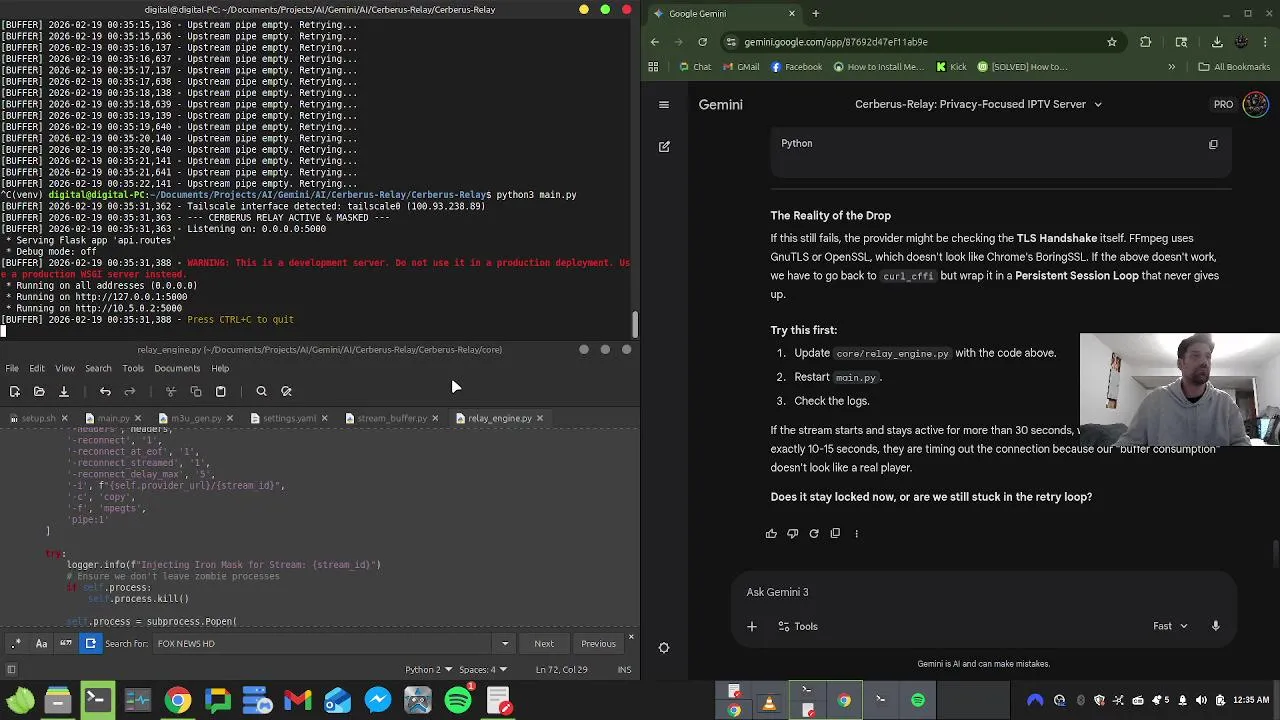This screenshot has width=1280, height=720.
Task: Toggle whole word match search option
Action: tap(66, 644)
